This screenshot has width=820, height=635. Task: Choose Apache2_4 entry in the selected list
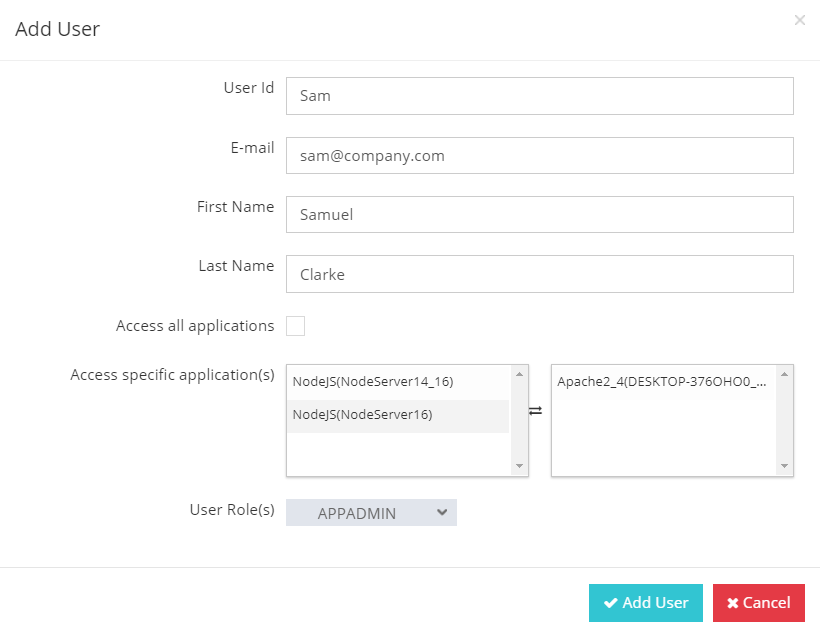661,381
